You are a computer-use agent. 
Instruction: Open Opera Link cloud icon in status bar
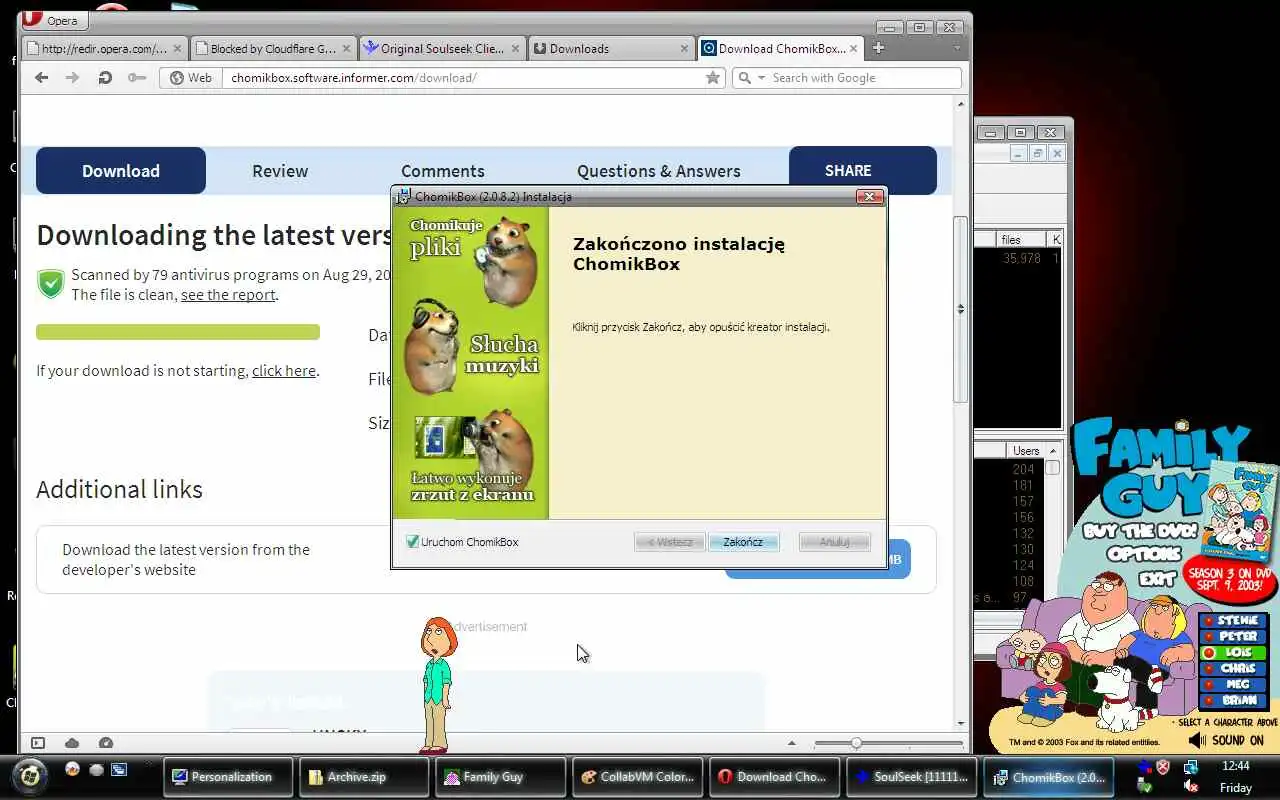tap(72, 743)
